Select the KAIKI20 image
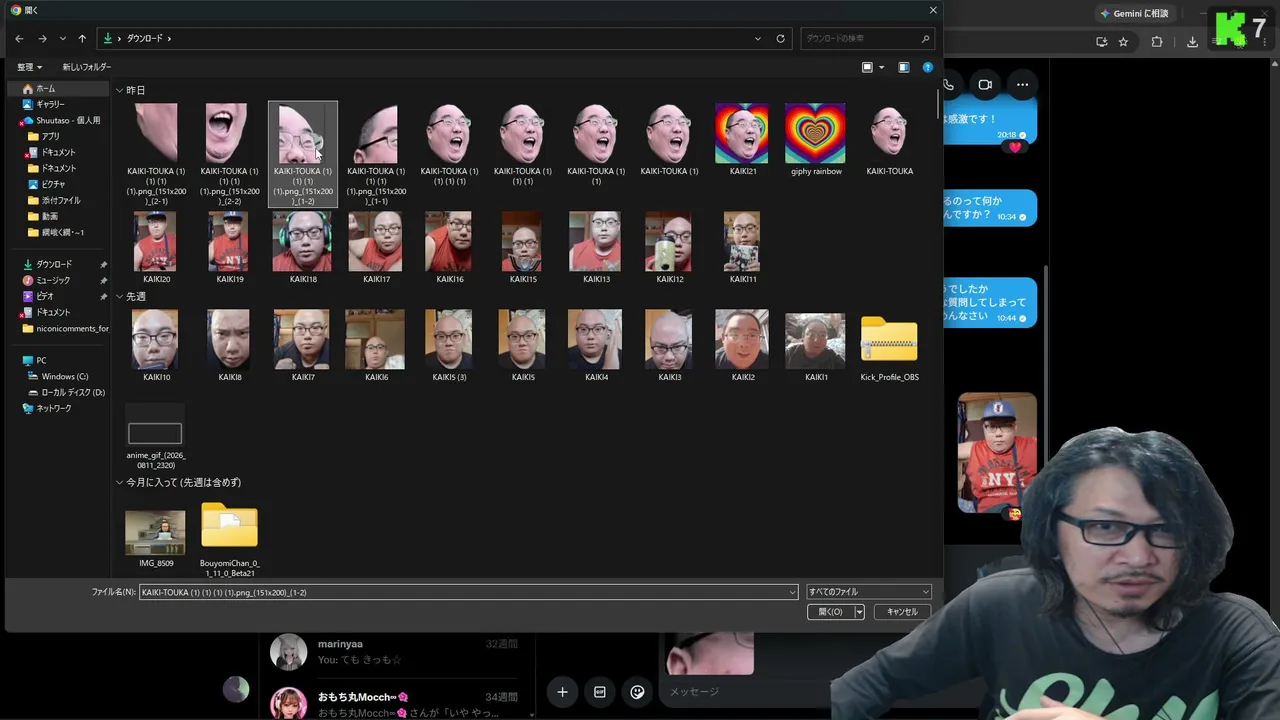The width and height of the screenshot is (1280, 720). click(x=156, y=247)
